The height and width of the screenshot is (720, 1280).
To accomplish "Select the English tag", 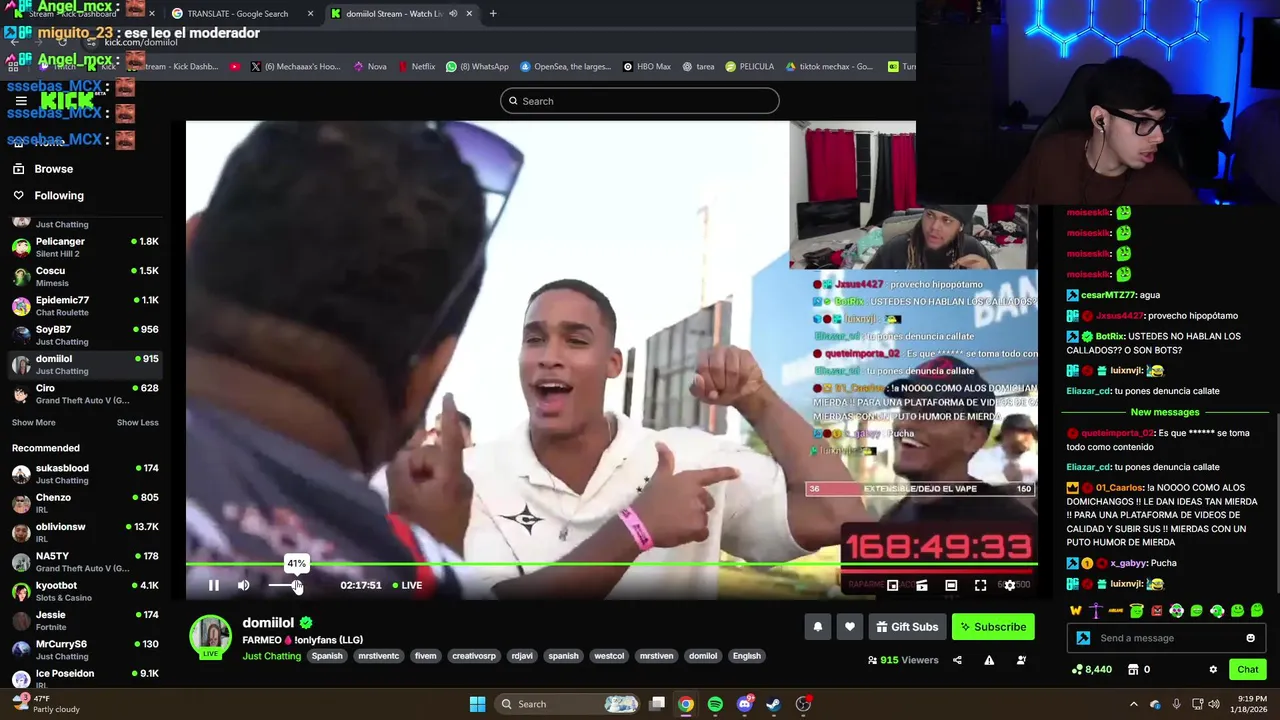I will coord(746,656).
